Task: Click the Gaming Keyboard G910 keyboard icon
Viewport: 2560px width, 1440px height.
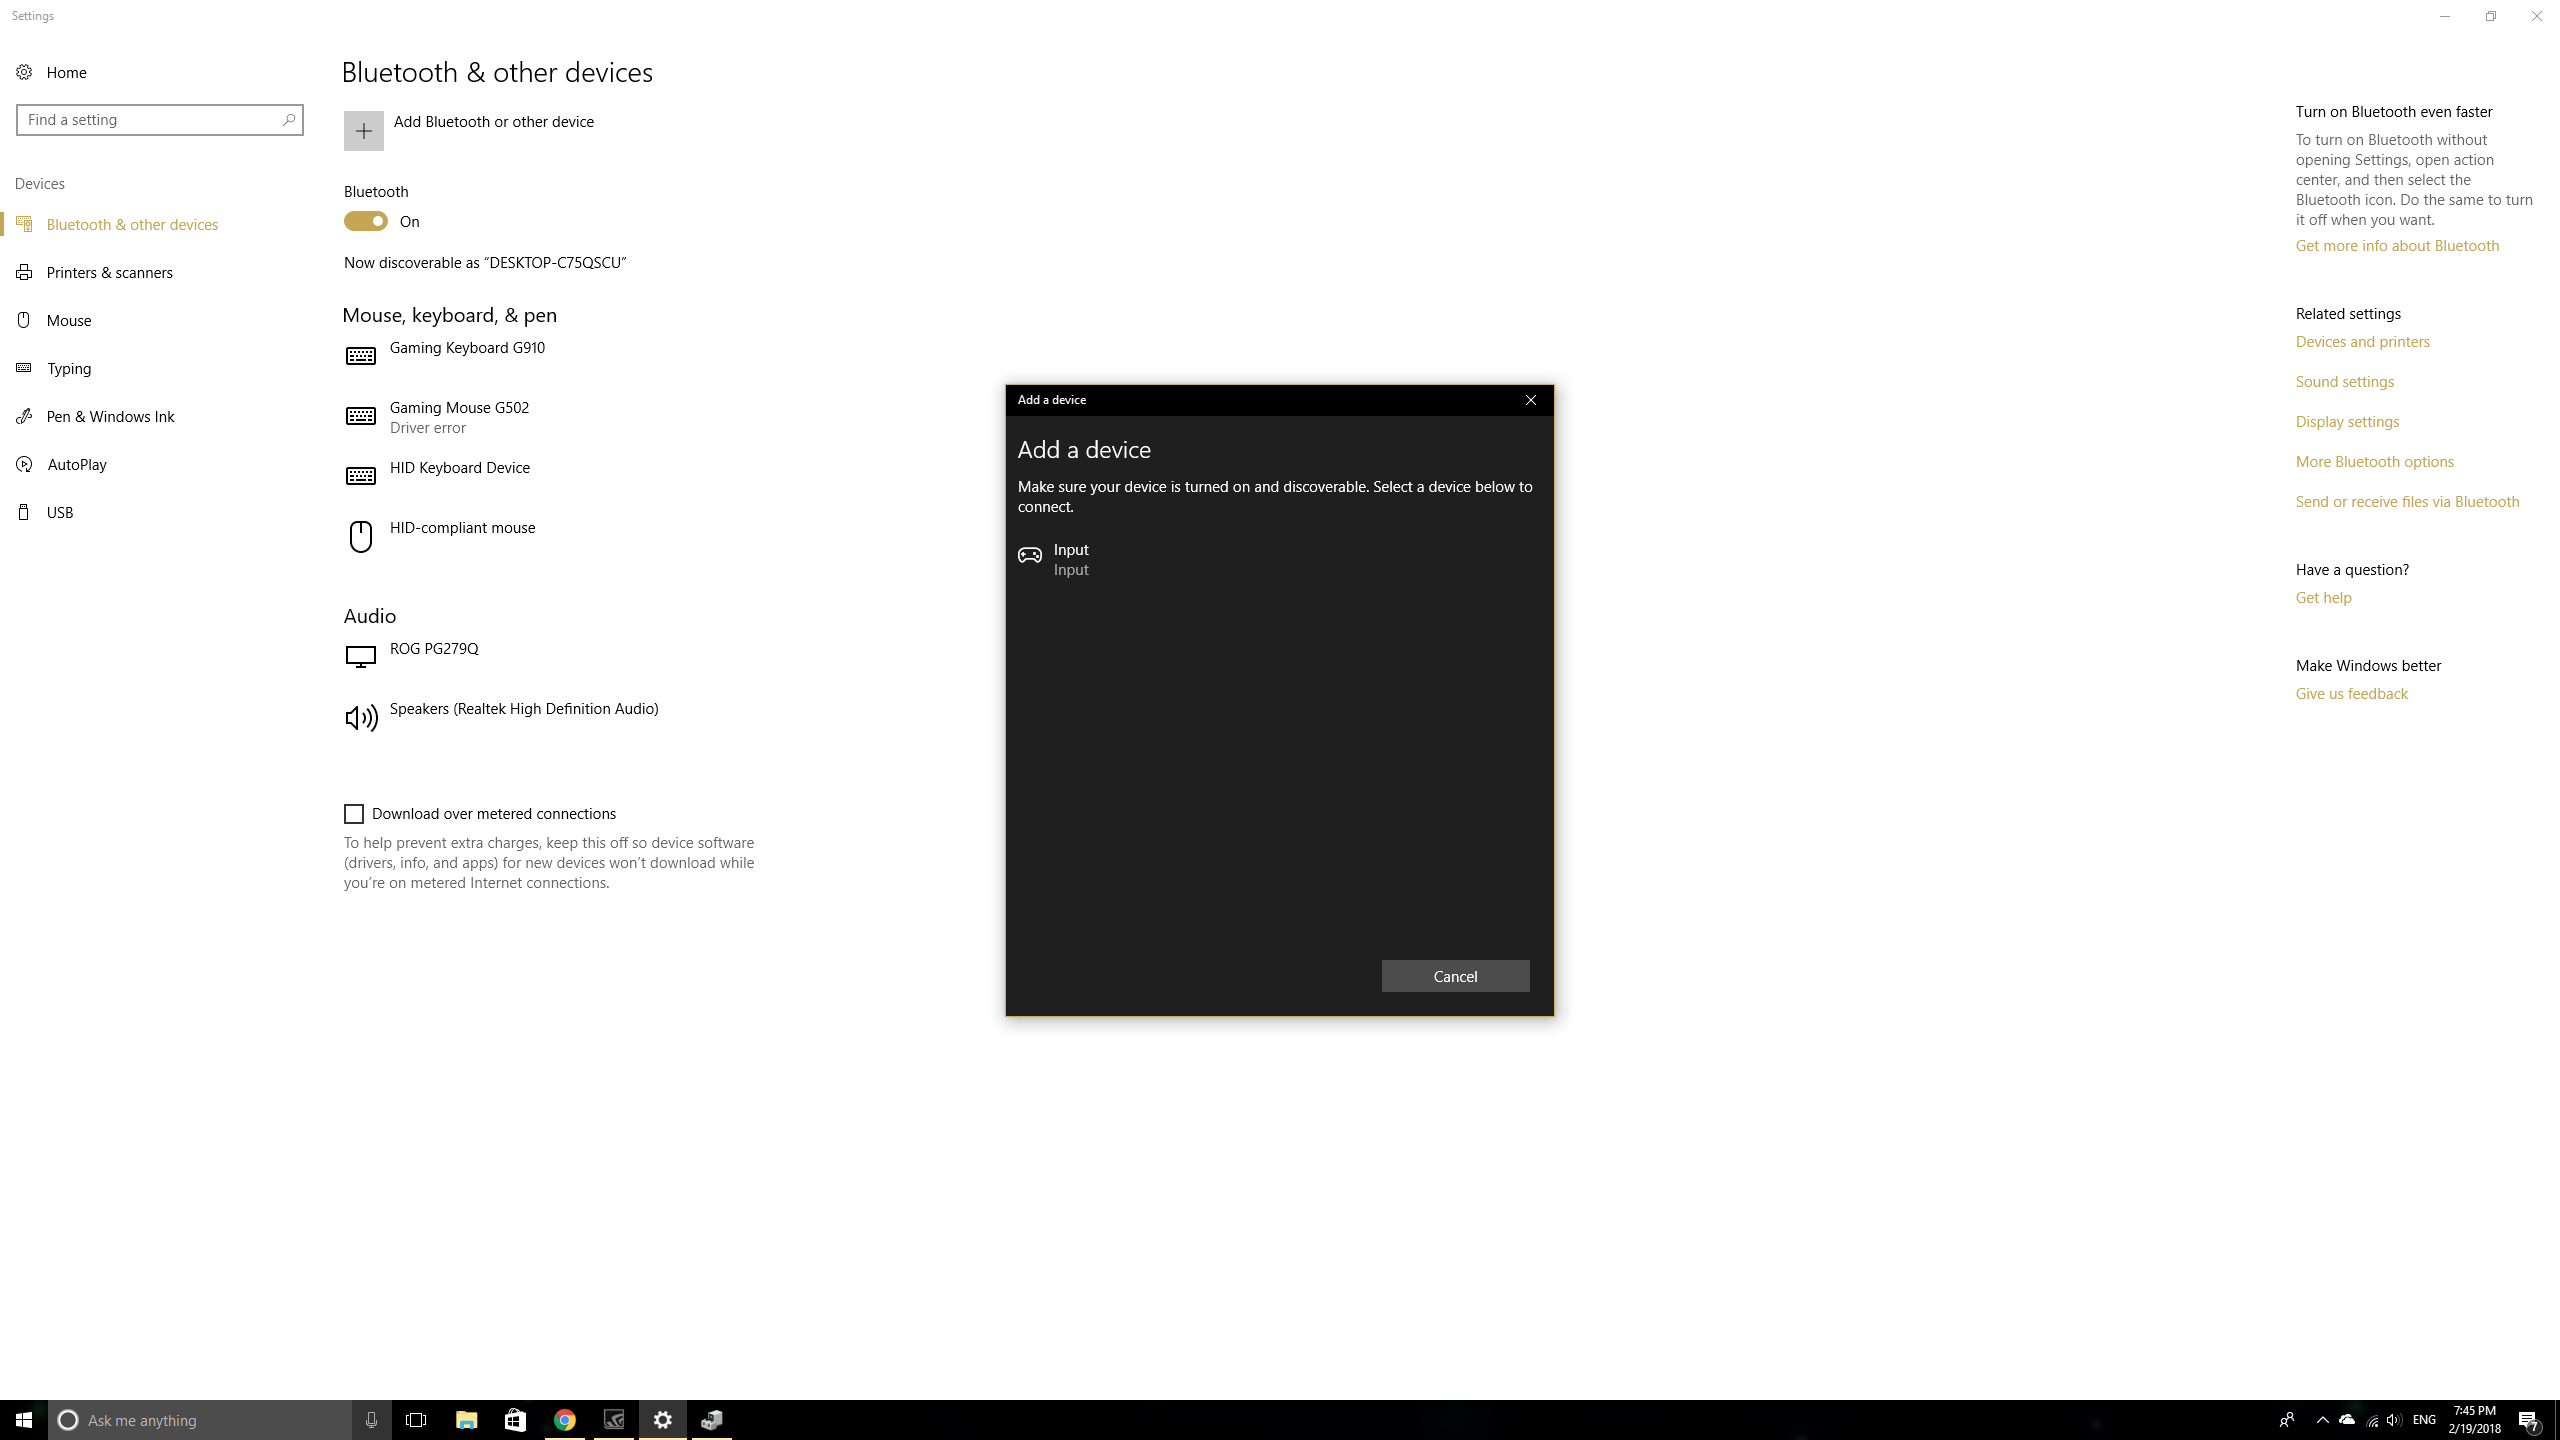Action: click(x=360, y=356)
